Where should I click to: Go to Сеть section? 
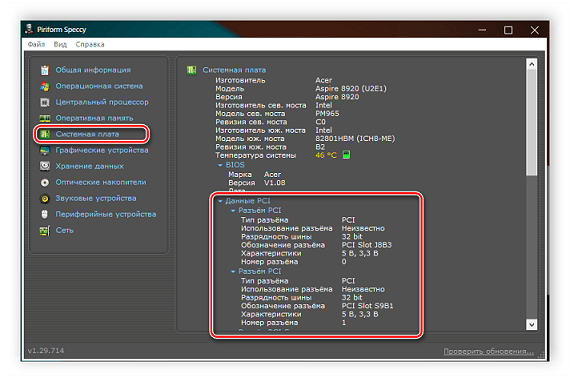64,230
